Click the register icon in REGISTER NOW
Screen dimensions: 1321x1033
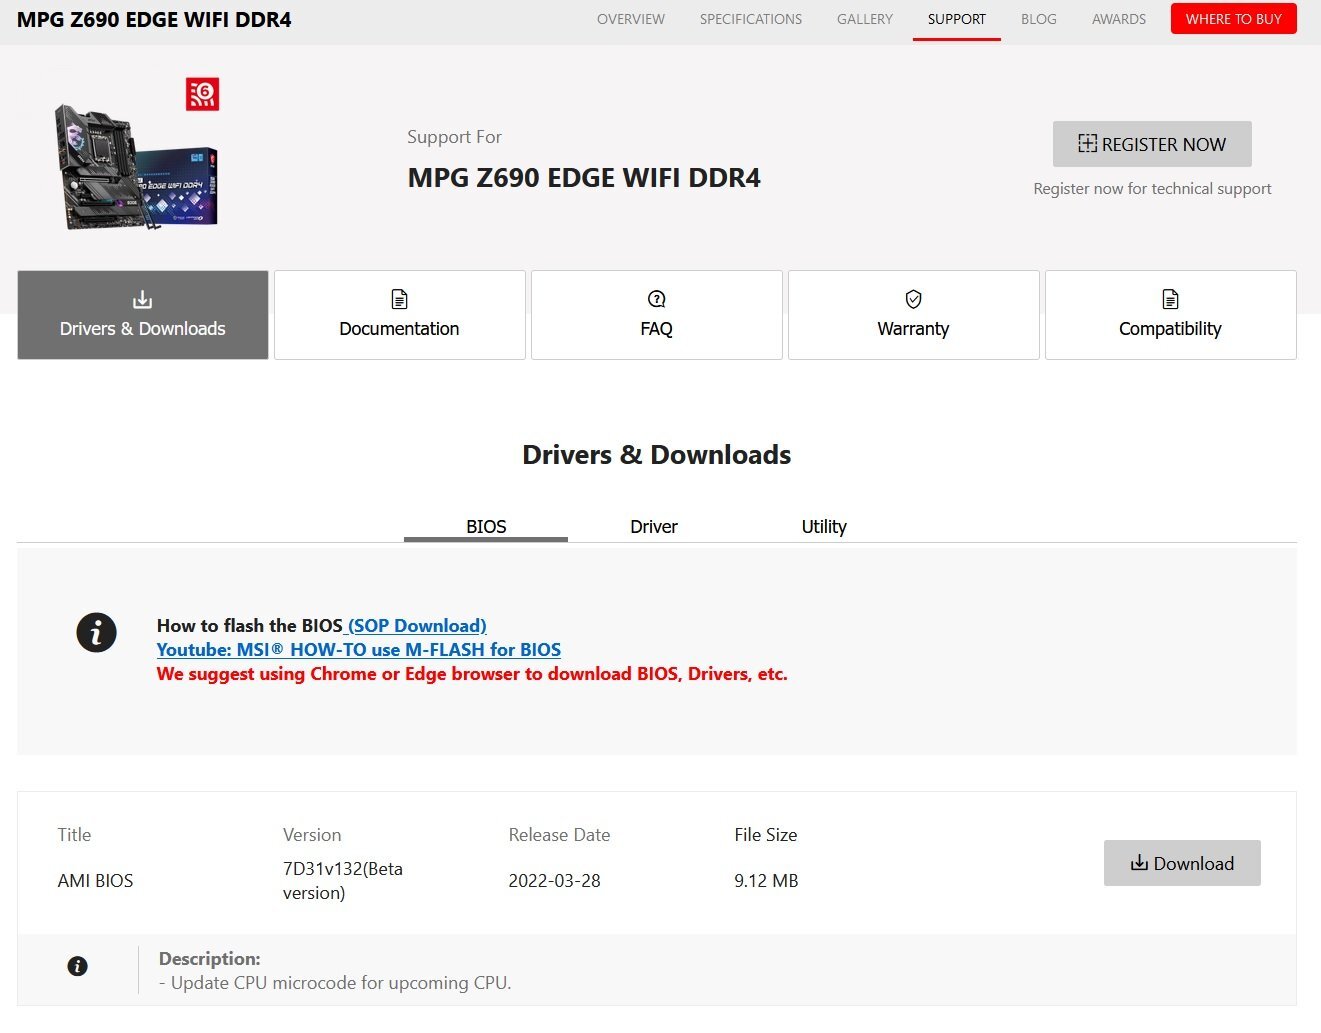pyautogui.click(x=1087, y=143)
